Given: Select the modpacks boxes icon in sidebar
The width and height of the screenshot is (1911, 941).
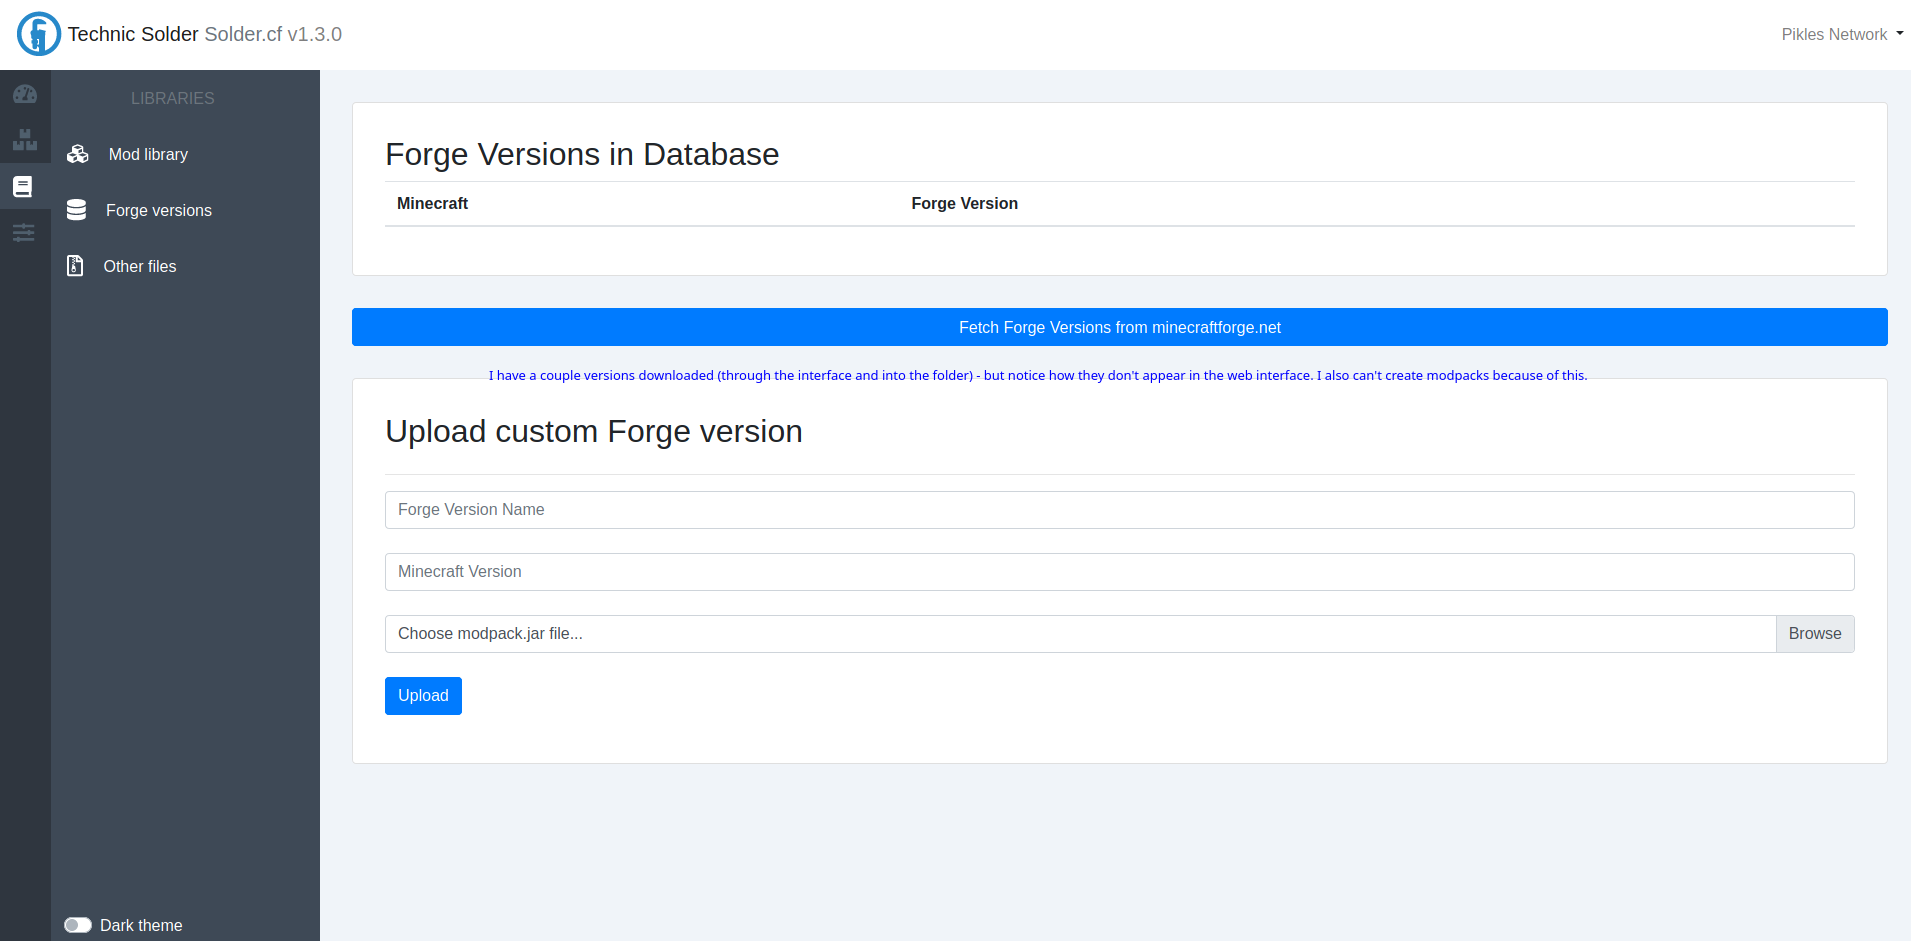Looking at the screenshot, I should 25,140.
